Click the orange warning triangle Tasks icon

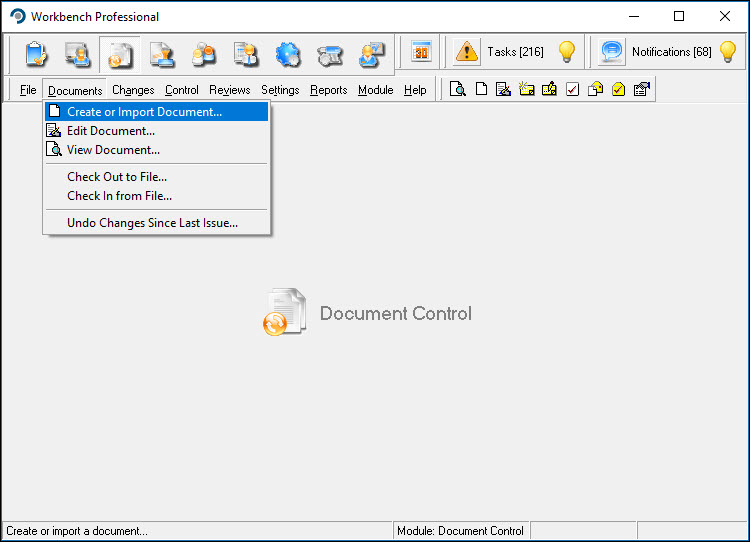coord(467,51)
